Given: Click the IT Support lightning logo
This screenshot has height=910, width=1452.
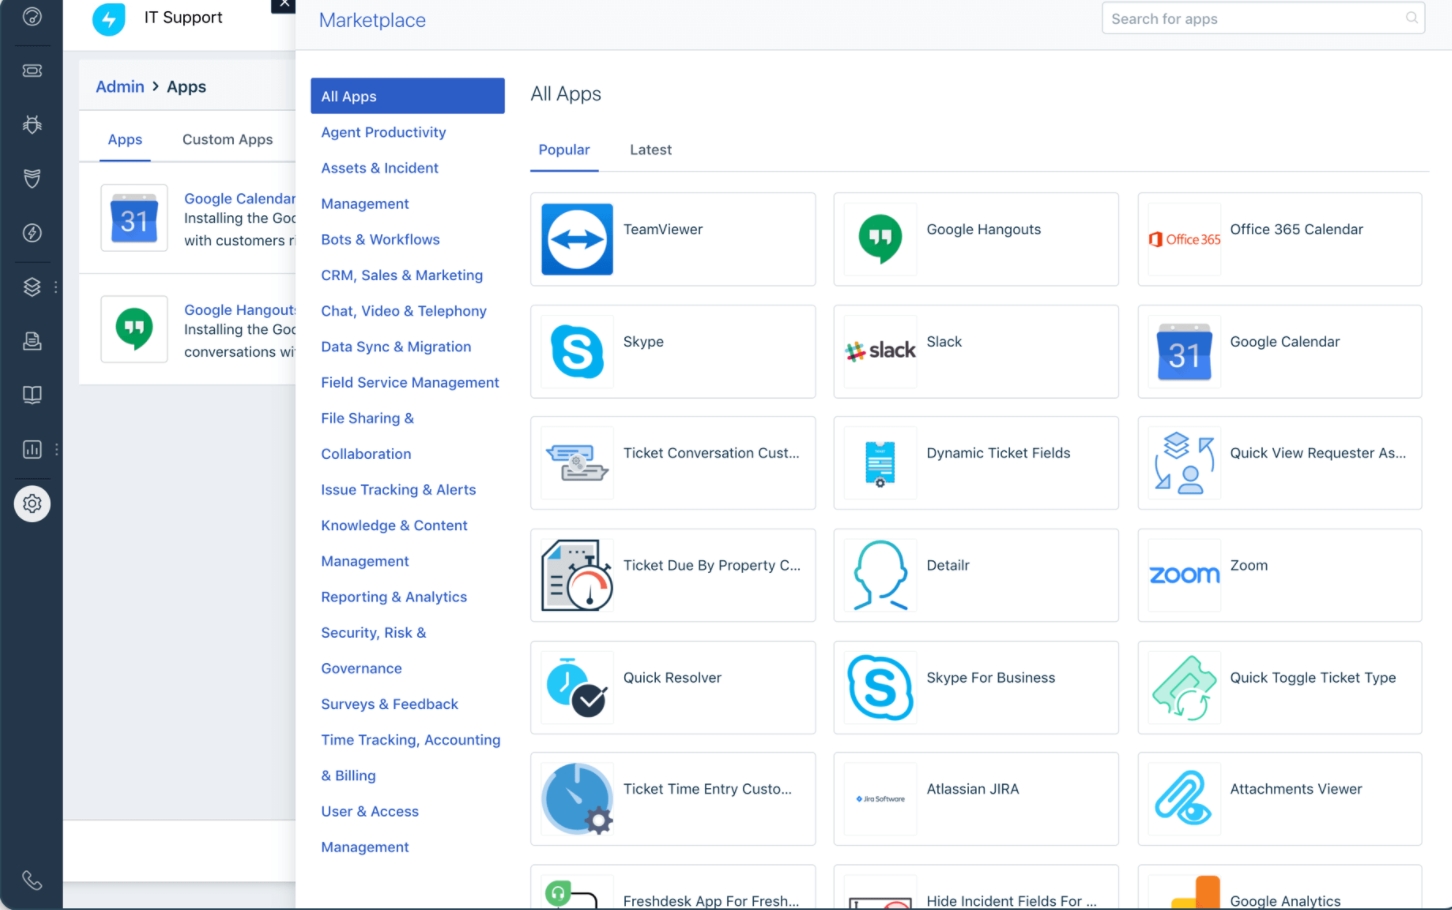Looking at the screenshot, I should pyautogui.click(x=109, y=19).
